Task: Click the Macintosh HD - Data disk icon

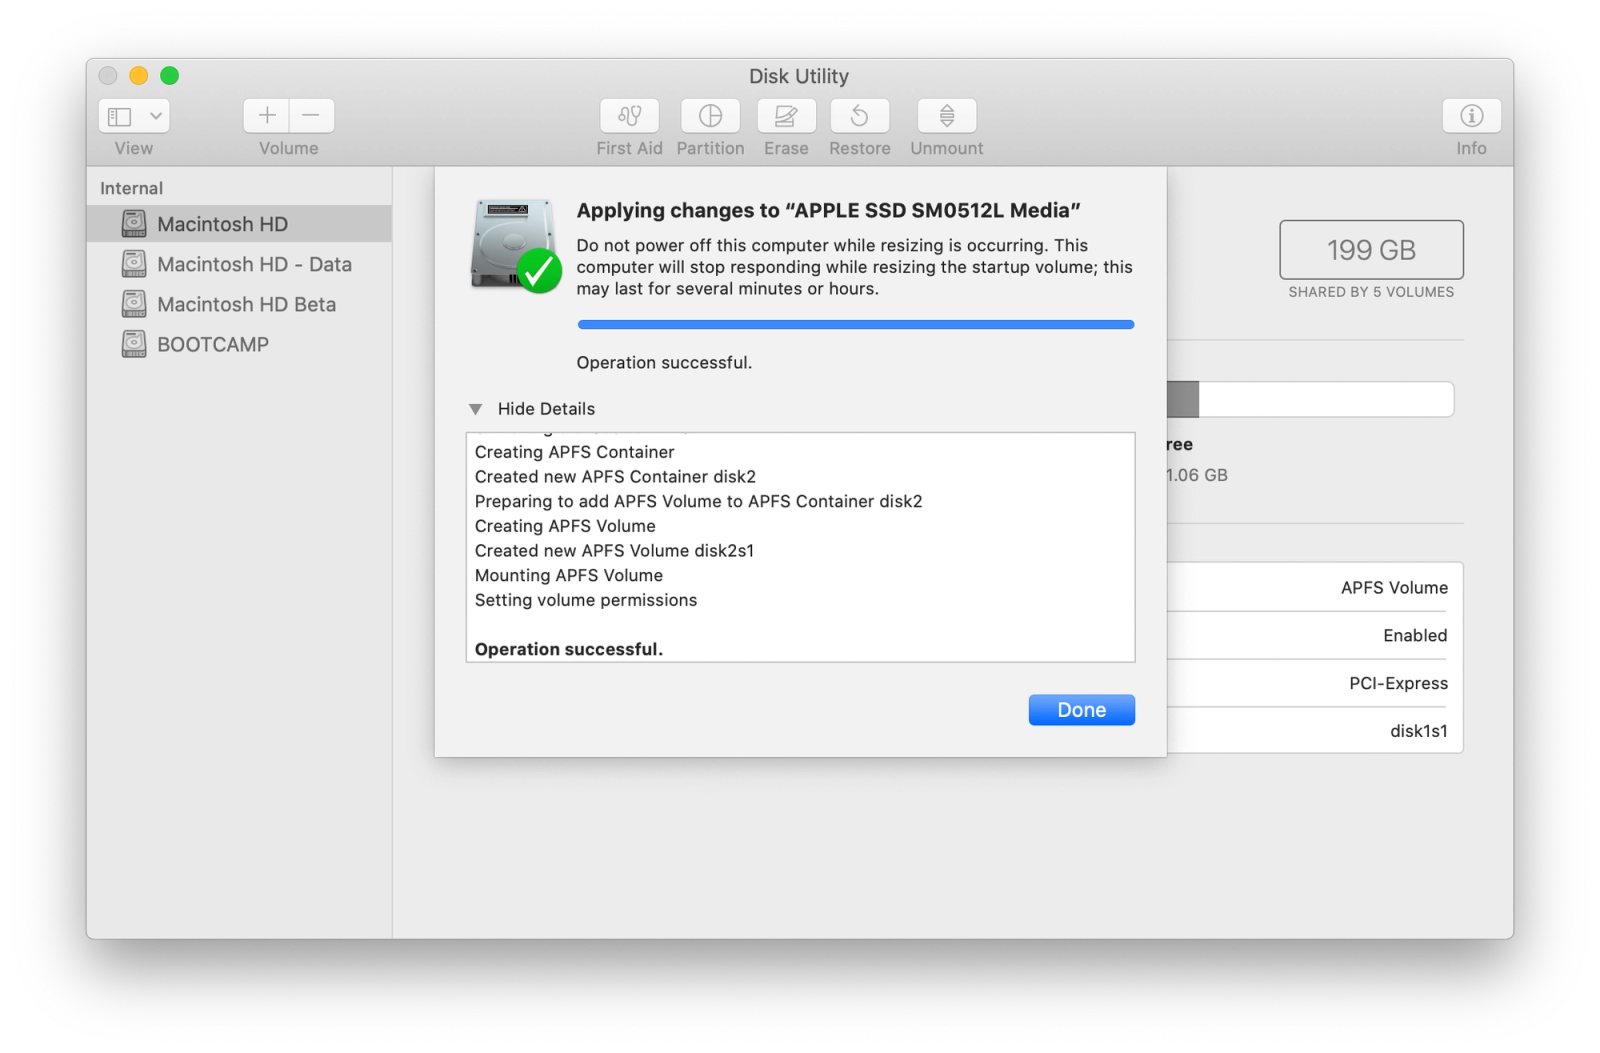Action: [134, 264]
